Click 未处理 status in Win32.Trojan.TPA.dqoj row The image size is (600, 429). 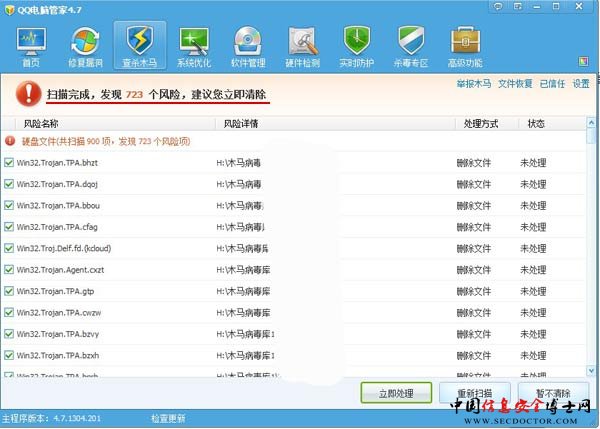tap(533, 184)
